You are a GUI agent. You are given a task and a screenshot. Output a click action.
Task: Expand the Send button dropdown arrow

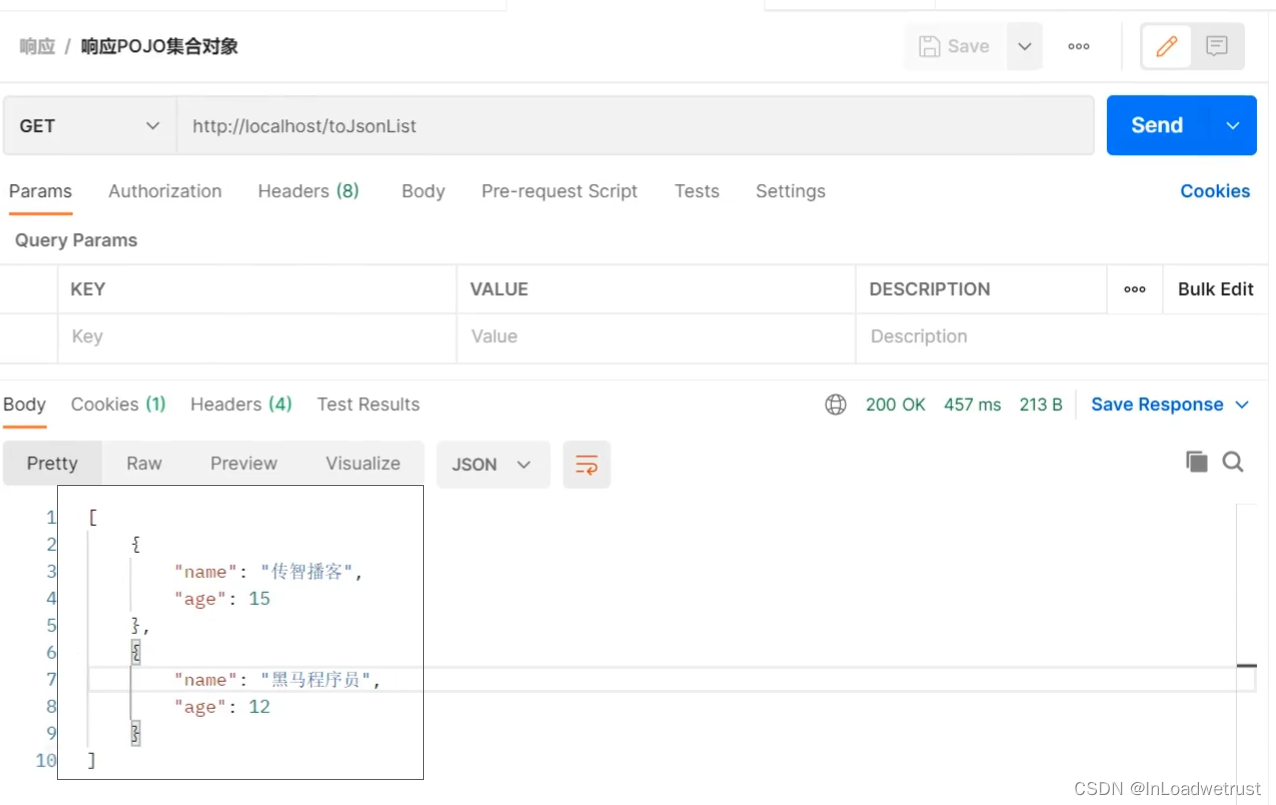point(1233,125)
